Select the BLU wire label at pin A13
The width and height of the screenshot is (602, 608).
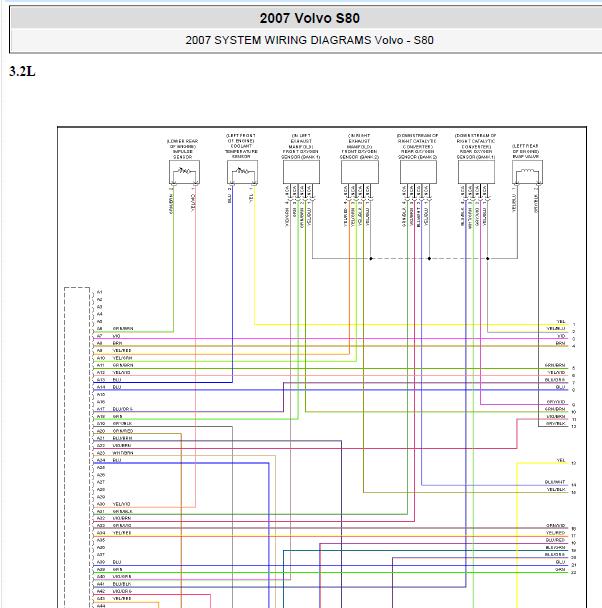click(117, 380)
